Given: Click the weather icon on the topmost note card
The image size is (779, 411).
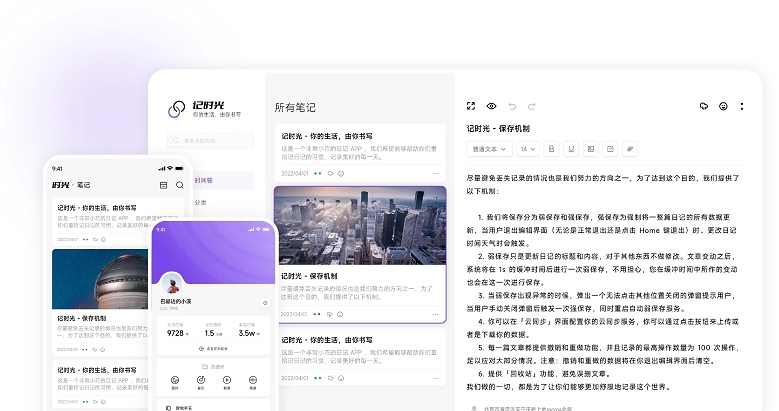Looking at the screenshot, I should click(x=330, y=173).
